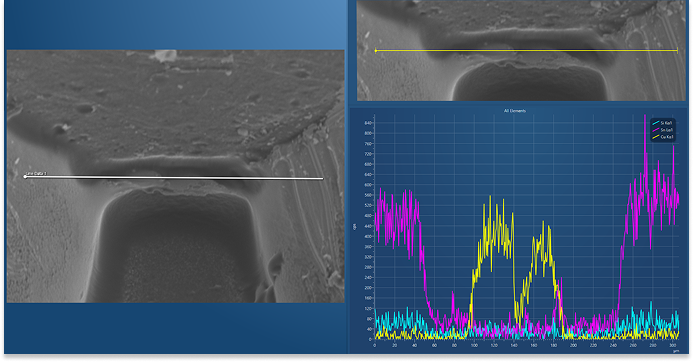This screenshot has width=693, height=362.
Task: Click the yellow Cu legend line swatch
Action: click(656, 137)
